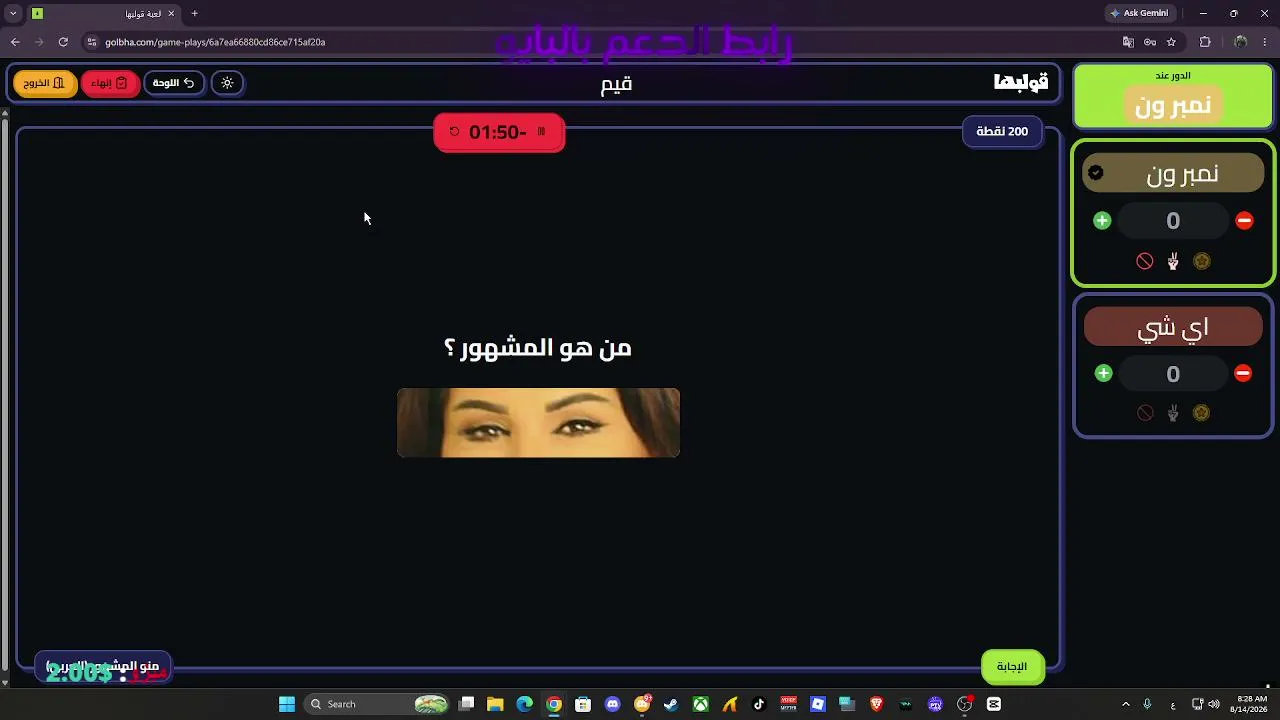Screen dimensions: 1280x720
Task: Click the قولبها site logo
Action: (x=1021, y=83)
